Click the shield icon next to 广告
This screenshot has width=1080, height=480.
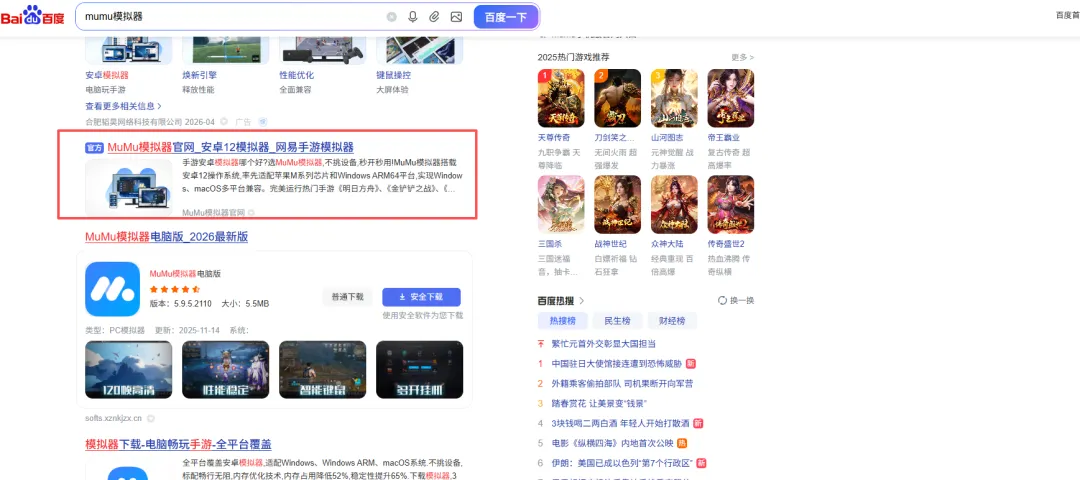click(x=262, y=122)
